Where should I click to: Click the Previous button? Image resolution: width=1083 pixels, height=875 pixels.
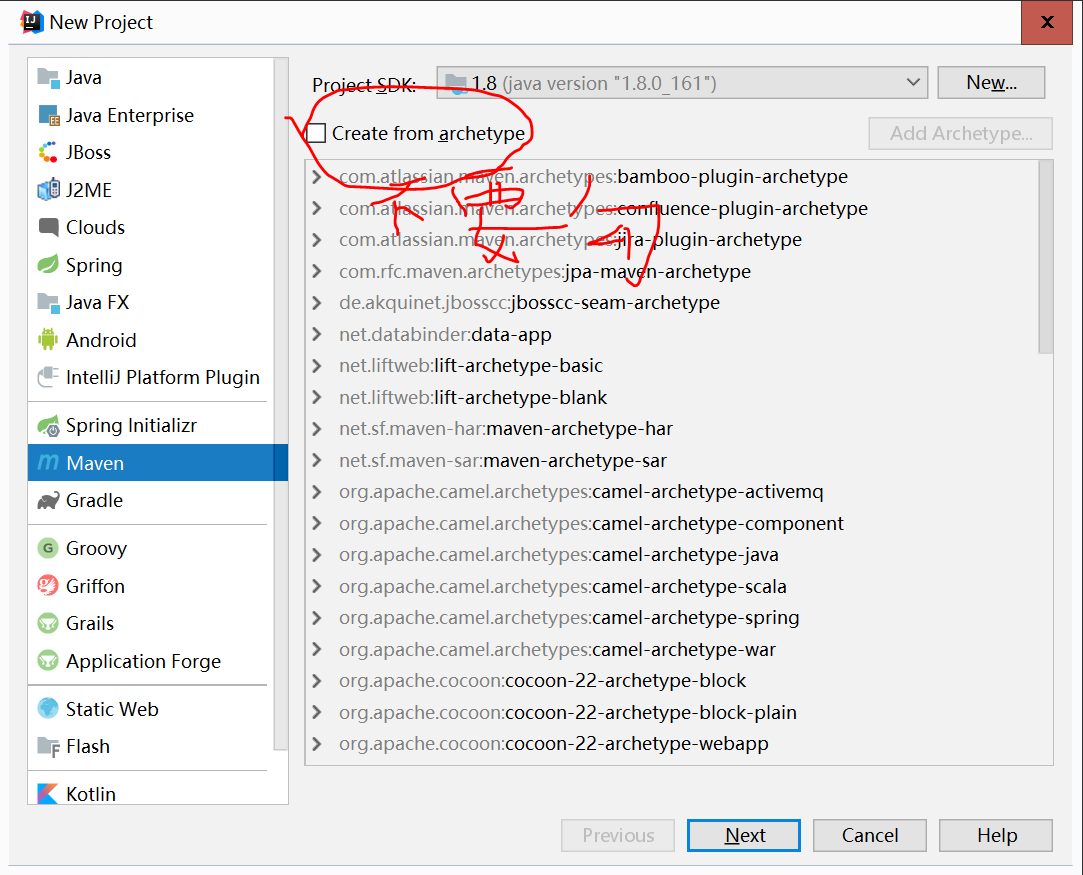618,836
